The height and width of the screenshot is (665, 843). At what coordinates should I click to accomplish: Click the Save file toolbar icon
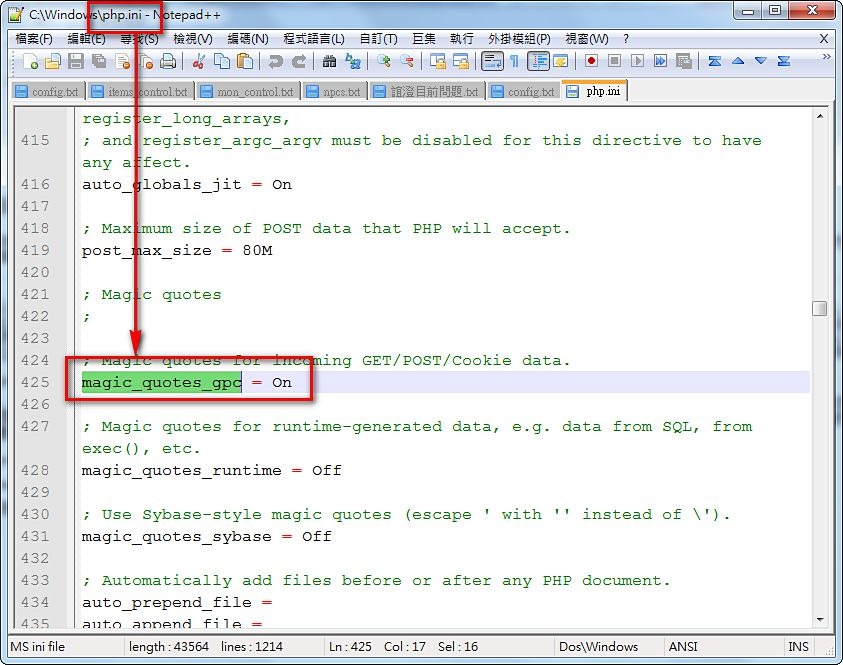[x=76, y=61]
